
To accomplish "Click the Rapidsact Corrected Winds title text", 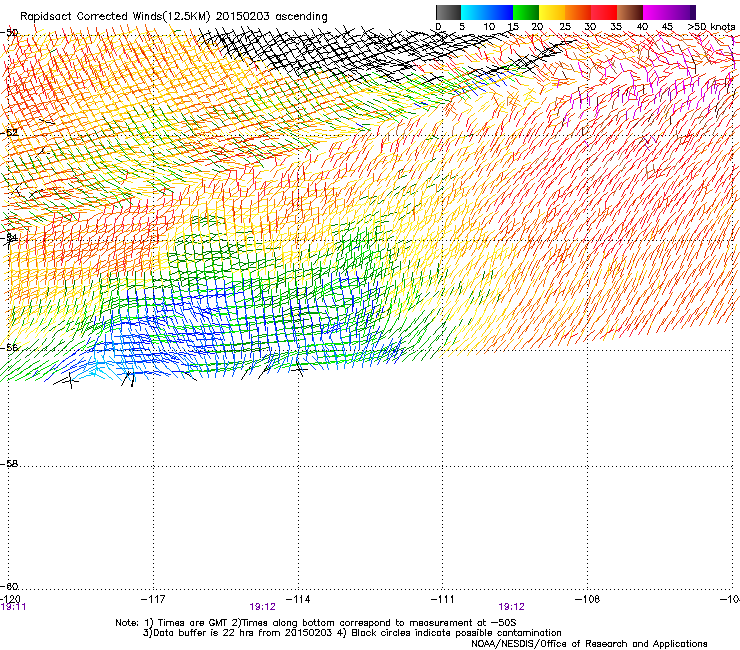I will pyautogui.click(x=174, y=17).
